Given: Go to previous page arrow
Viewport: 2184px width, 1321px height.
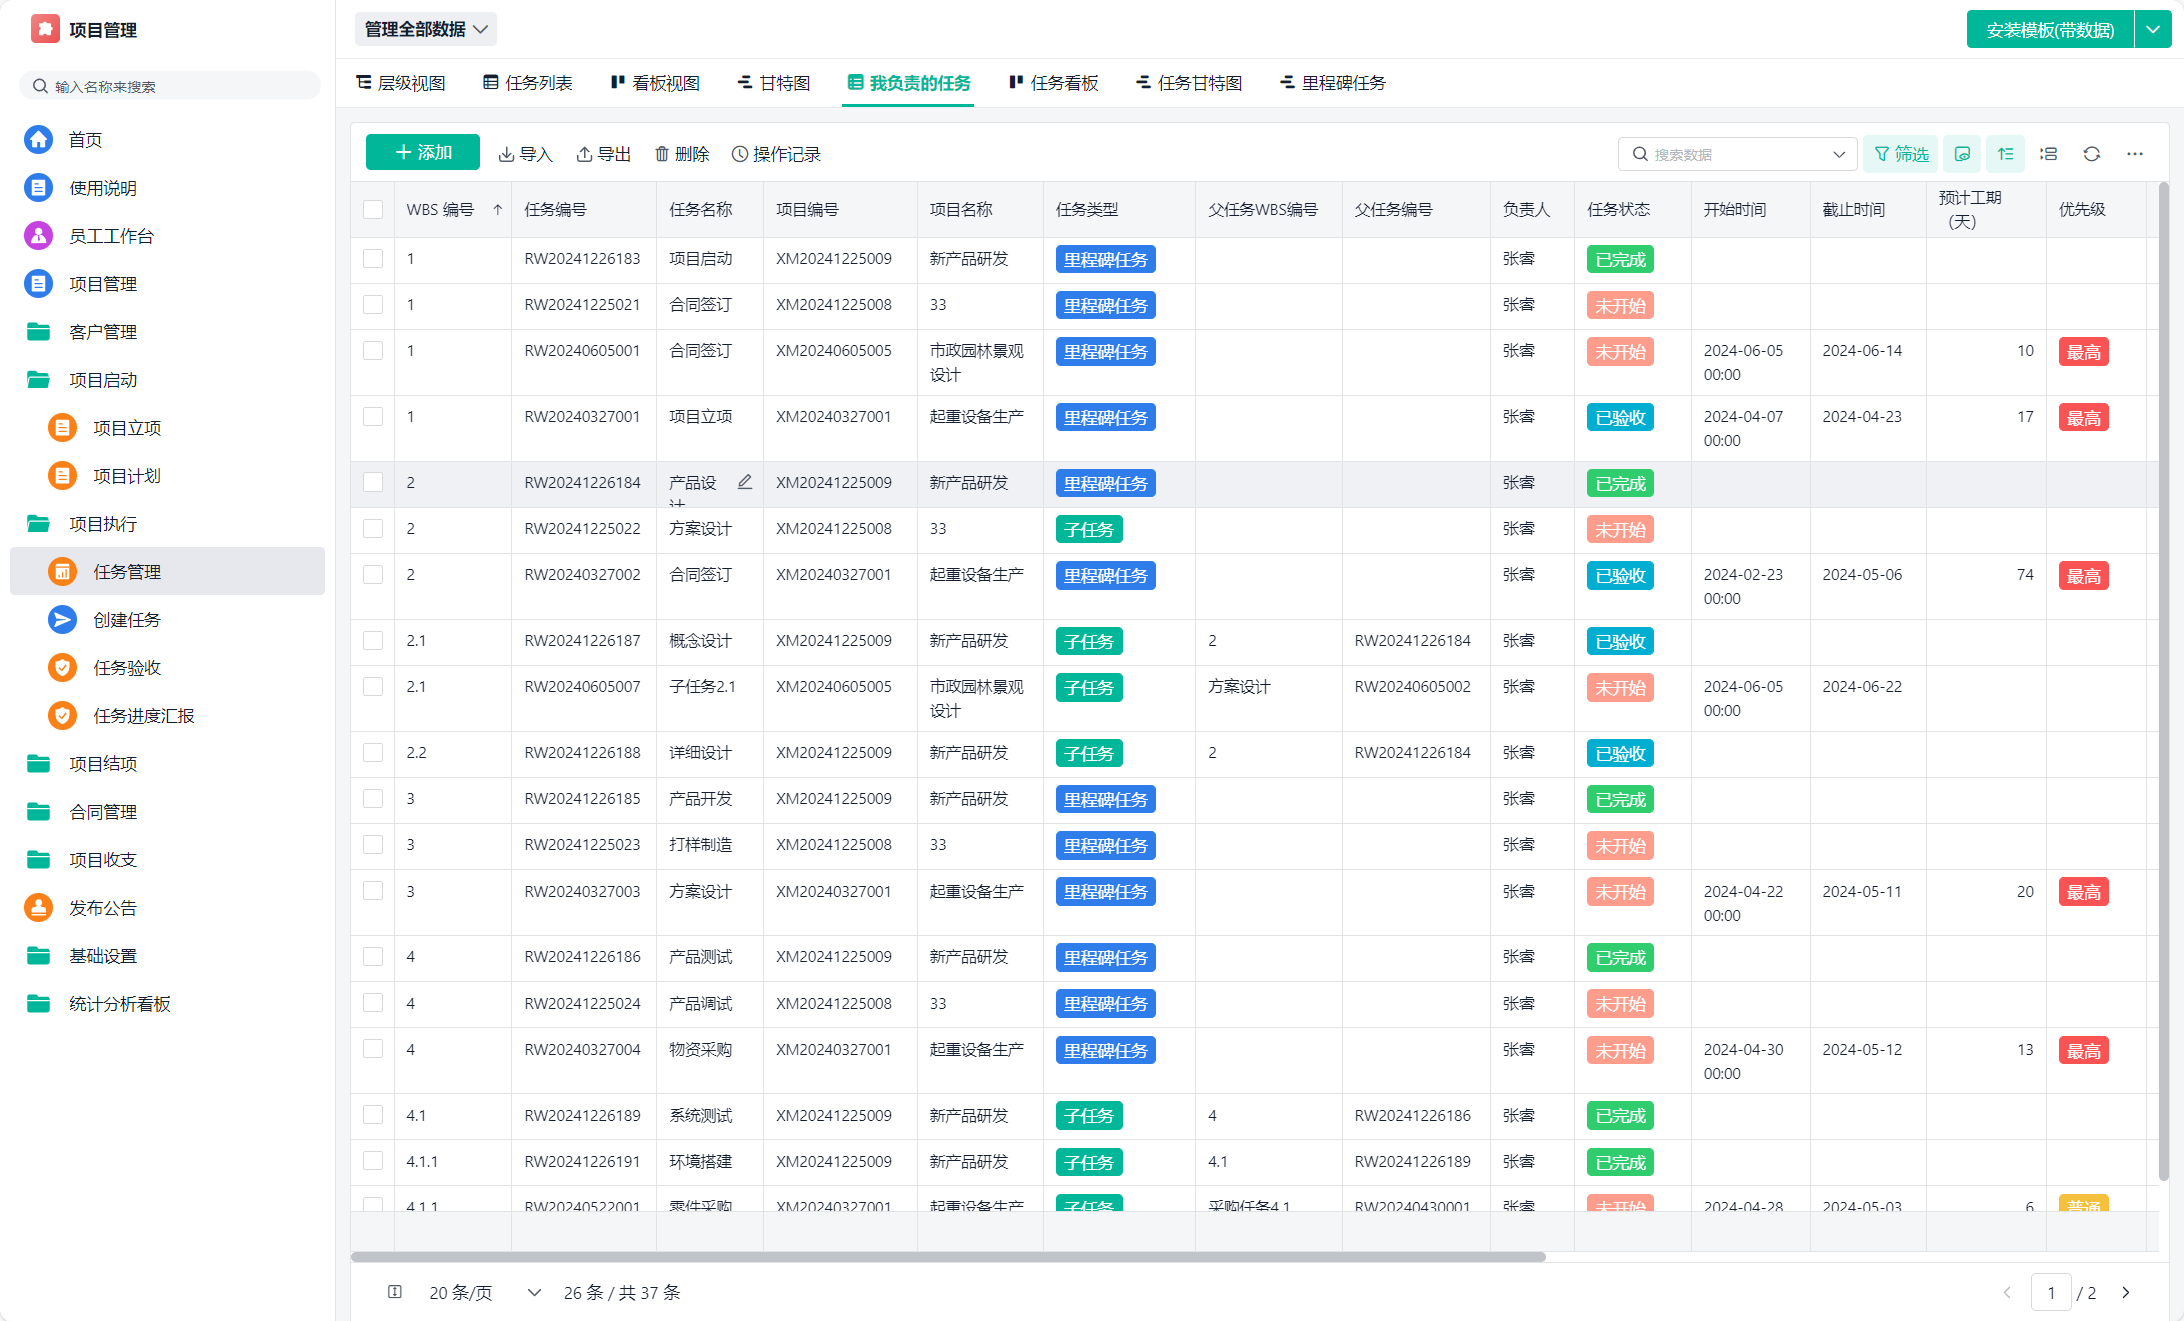Looking at the screenshot, I should (2007, 1292).
